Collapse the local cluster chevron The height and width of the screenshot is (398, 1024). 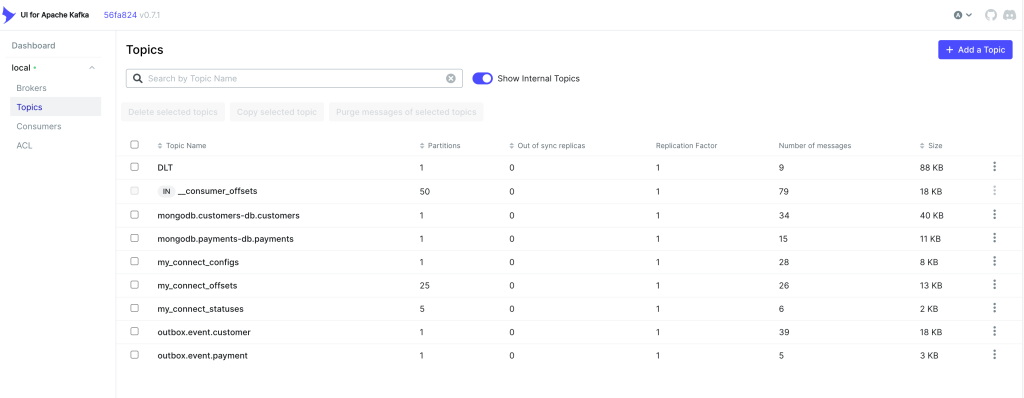[x=92, y=68]
